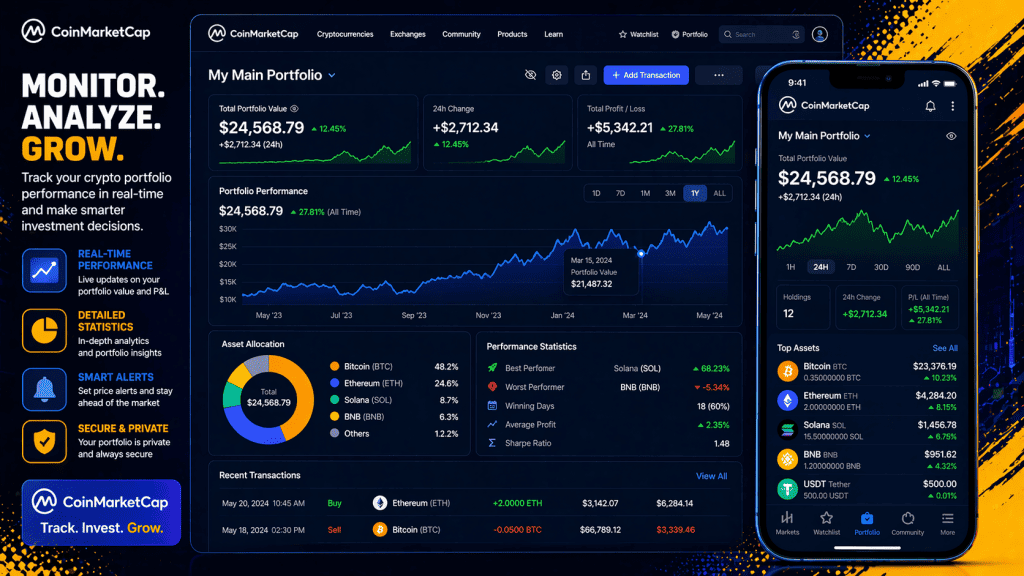Image resolution: width=1024 pixels, height=576 pixels.
Task: Switch performance chart to the 1M tab
Action: pos(646,192)
